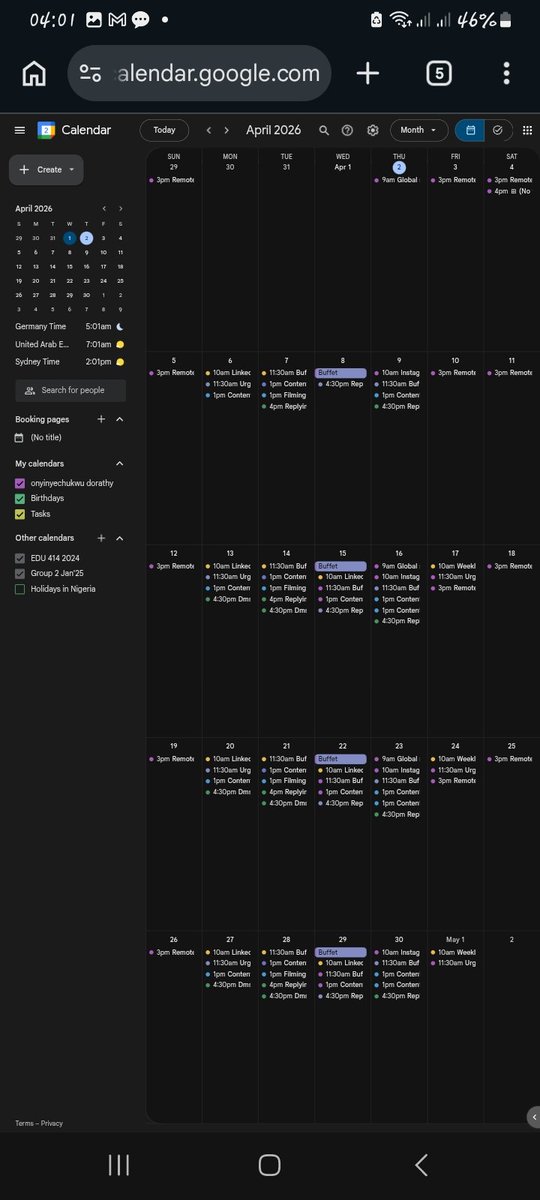Viewport: 540px width, 1200px height.
Task: Open the Buffet event on April 29
Action: [342, 952]
